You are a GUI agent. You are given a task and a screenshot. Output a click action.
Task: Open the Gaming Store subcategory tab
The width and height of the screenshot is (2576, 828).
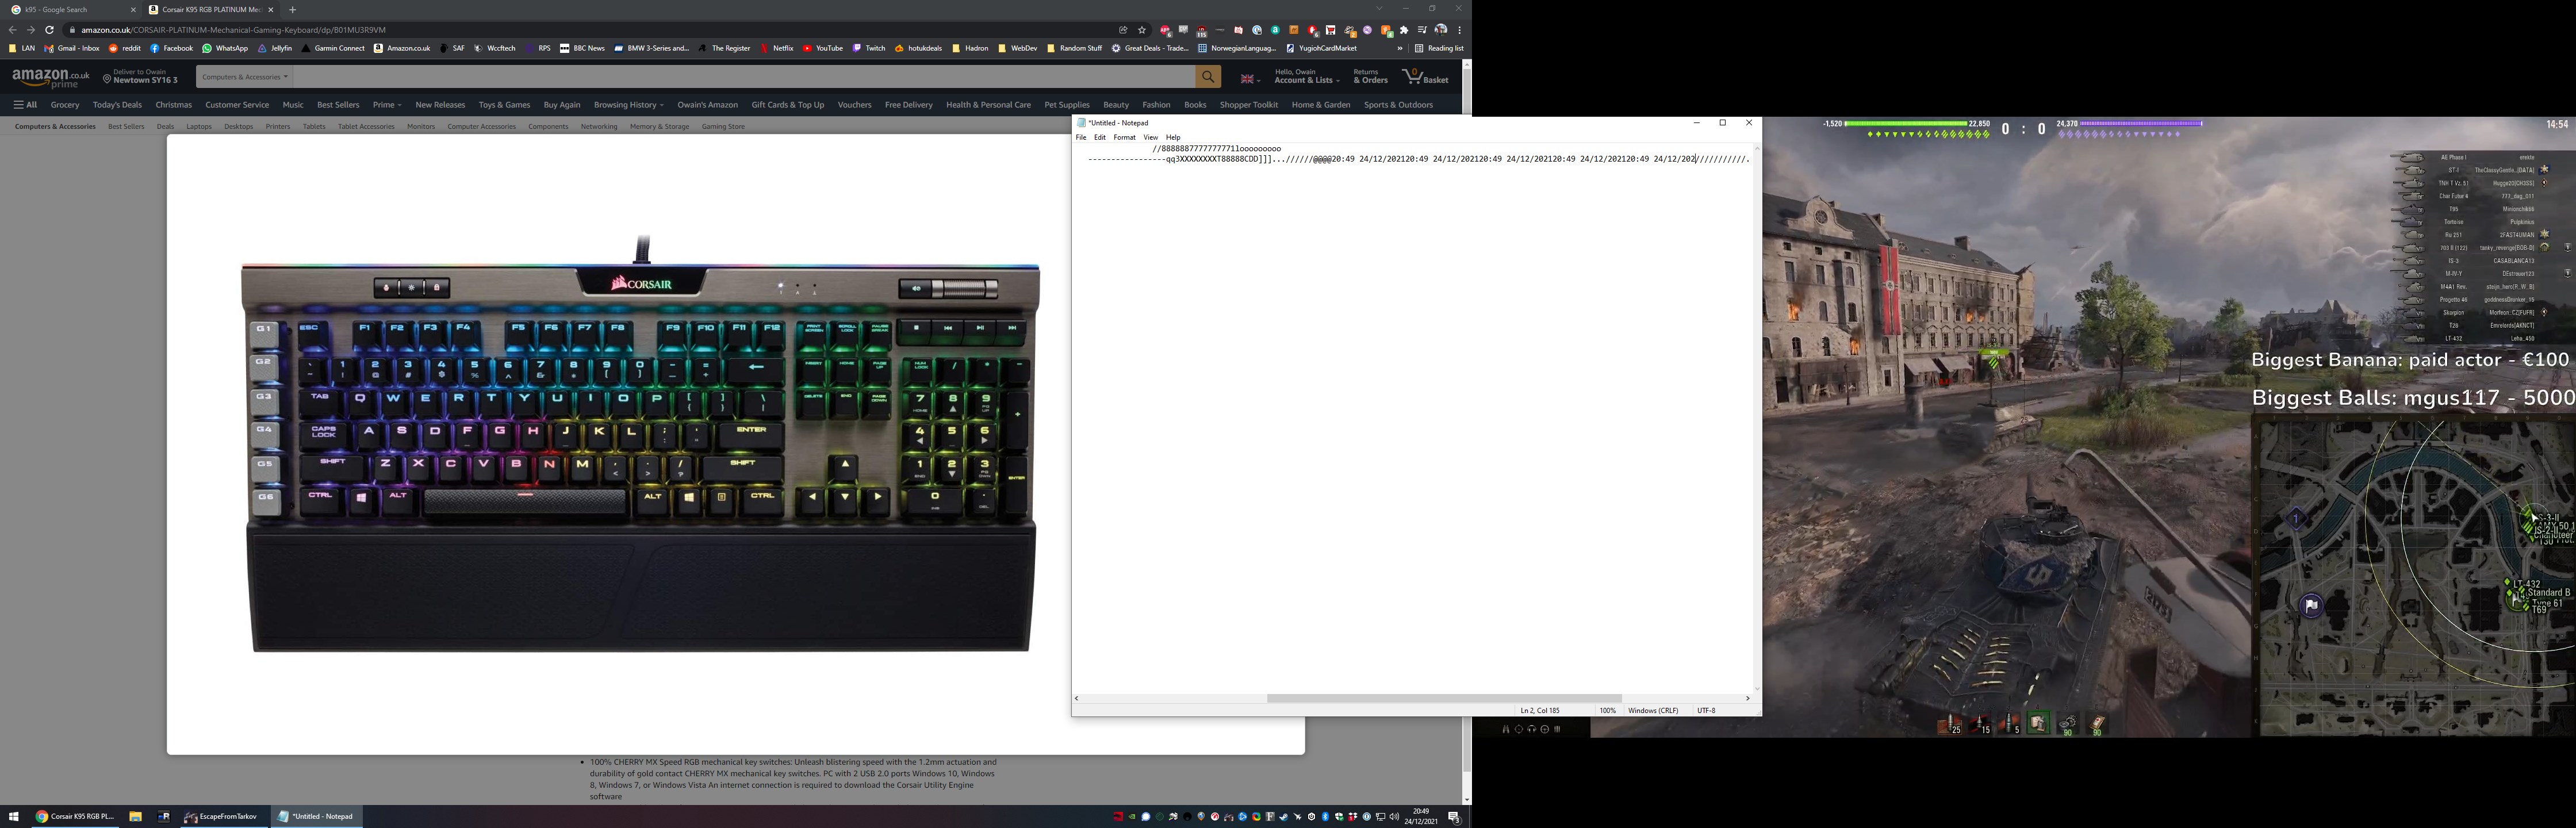723,127
